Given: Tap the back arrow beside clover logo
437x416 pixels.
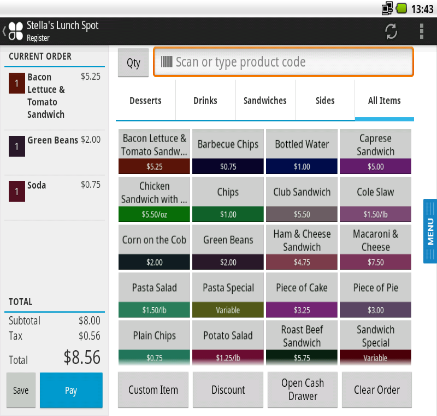Looking at the screenshot, I should click(x=4, y=31).
